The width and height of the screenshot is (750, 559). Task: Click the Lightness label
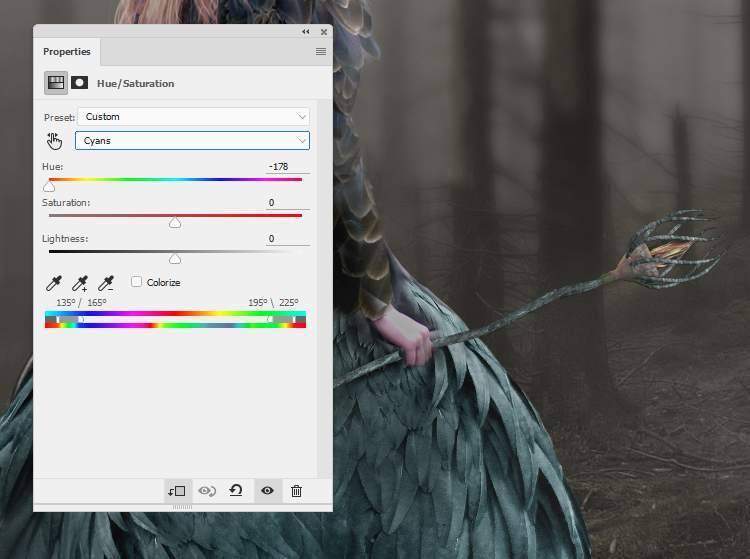pyautogui.click(x=65, y=239)
